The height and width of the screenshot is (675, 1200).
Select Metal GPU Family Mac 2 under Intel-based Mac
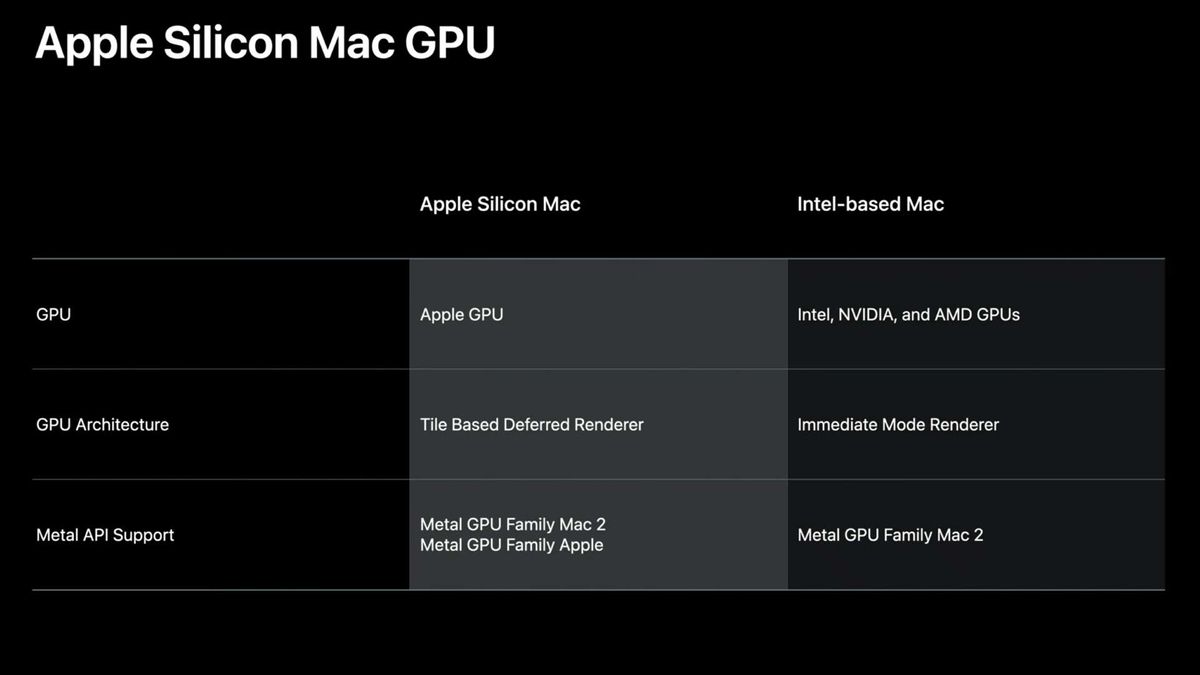pyautogui.click(x=890, y=535)
